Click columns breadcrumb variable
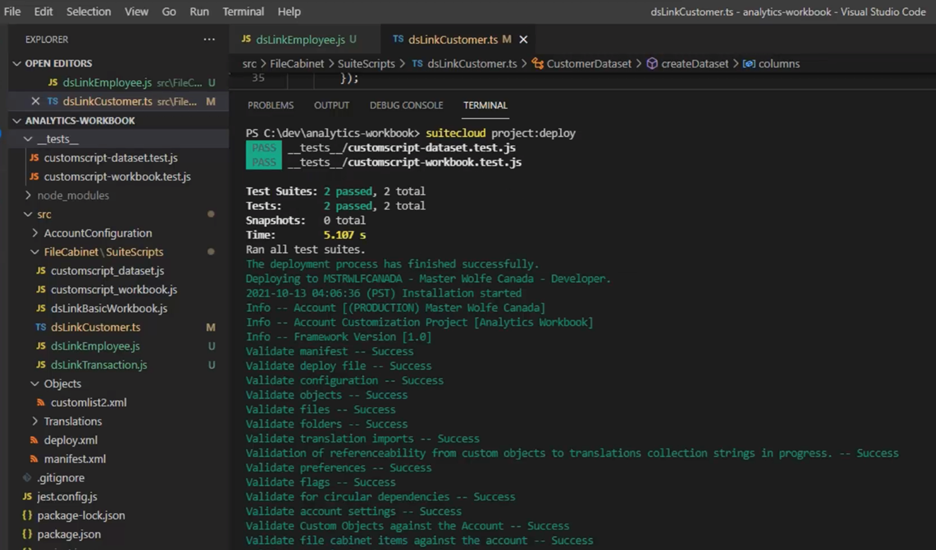Screen dimensions: 936x550 tap(771, 64)
